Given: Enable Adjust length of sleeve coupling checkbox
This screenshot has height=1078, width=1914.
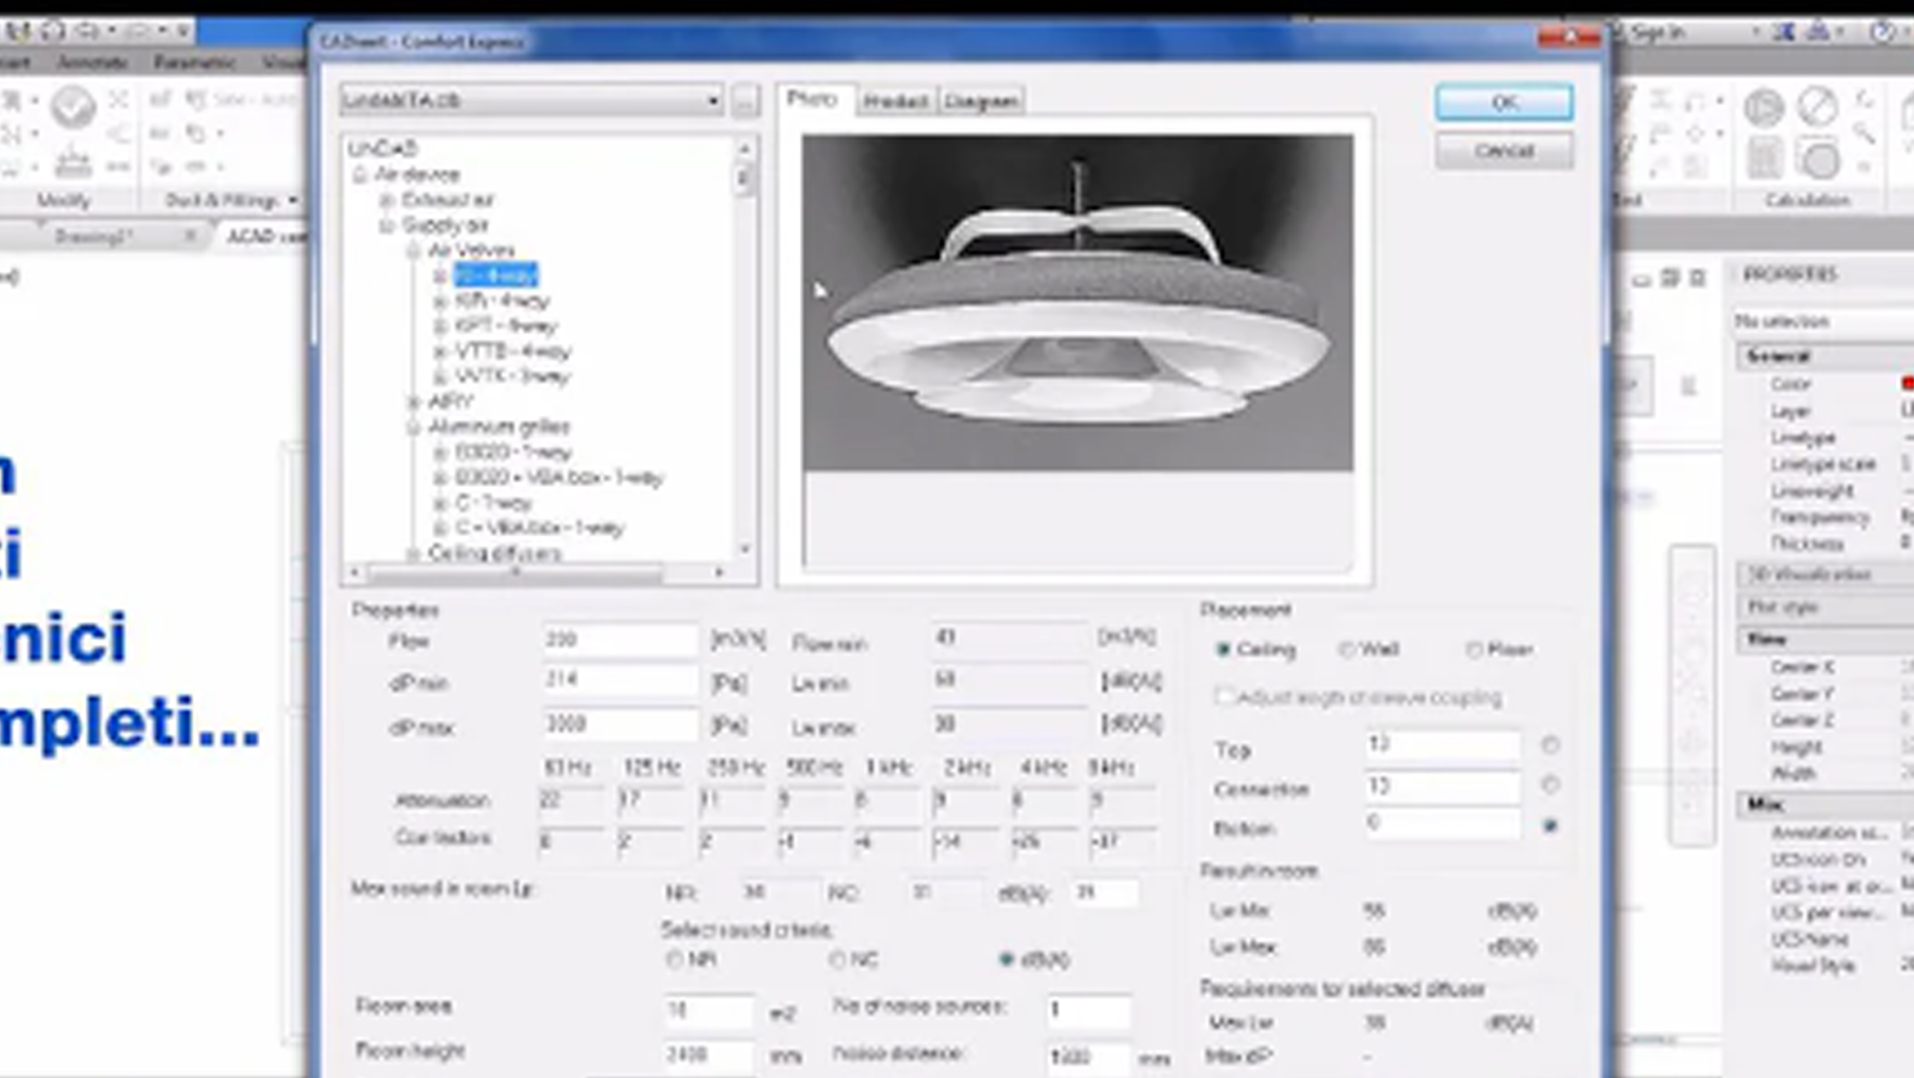Looking at the screenshot, I should (x=1223, y=696).
